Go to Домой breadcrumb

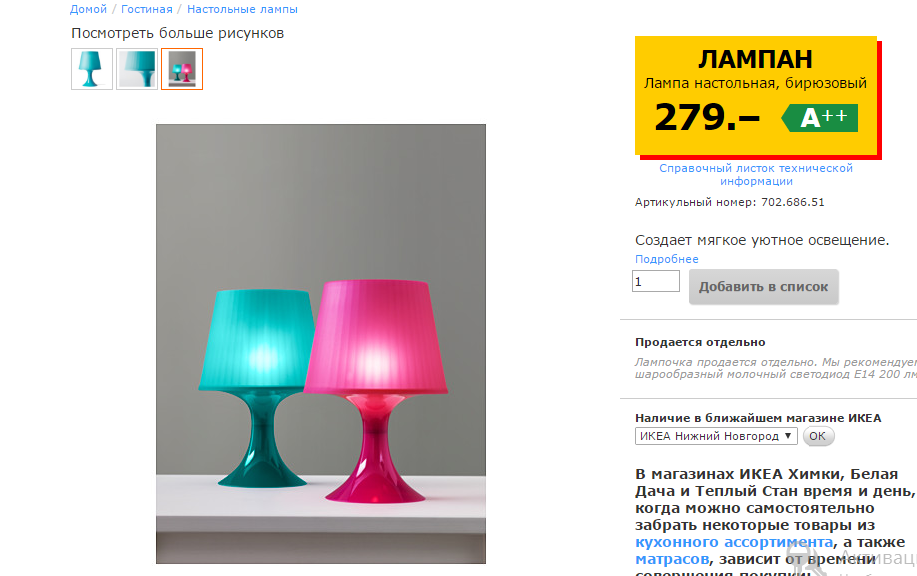88,9
